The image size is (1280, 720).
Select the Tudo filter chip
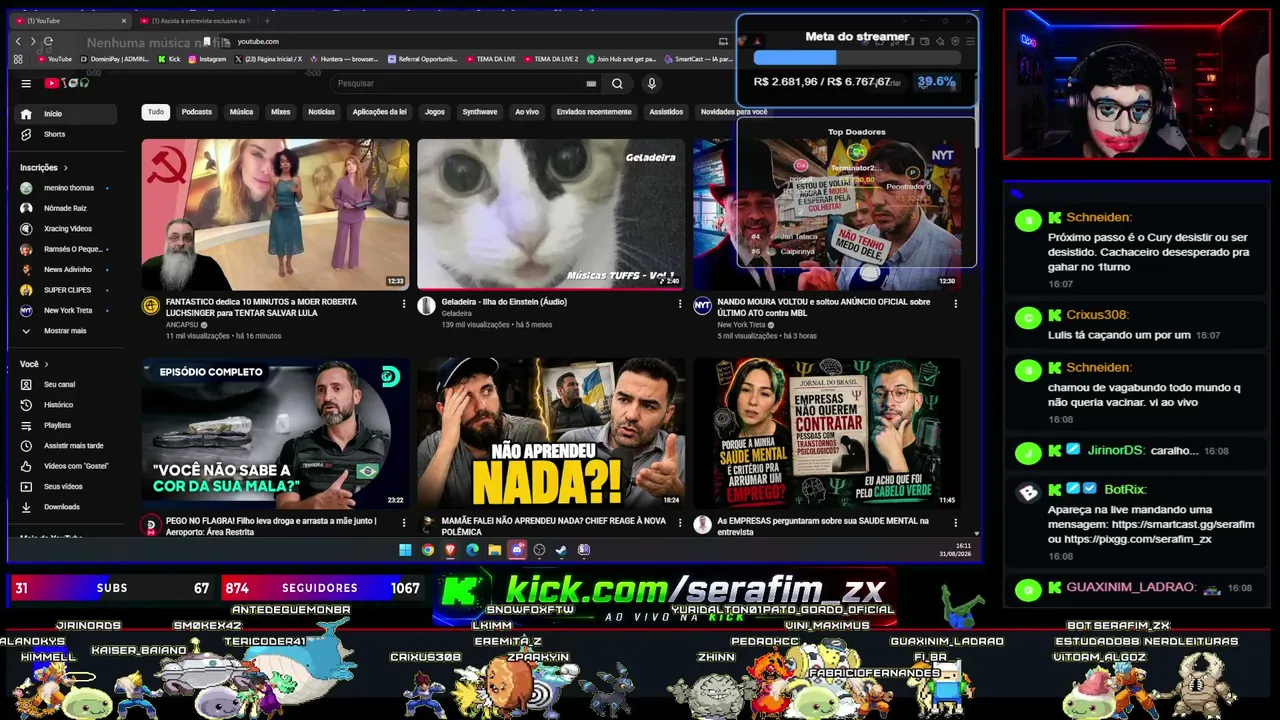(x=156, y=112)
